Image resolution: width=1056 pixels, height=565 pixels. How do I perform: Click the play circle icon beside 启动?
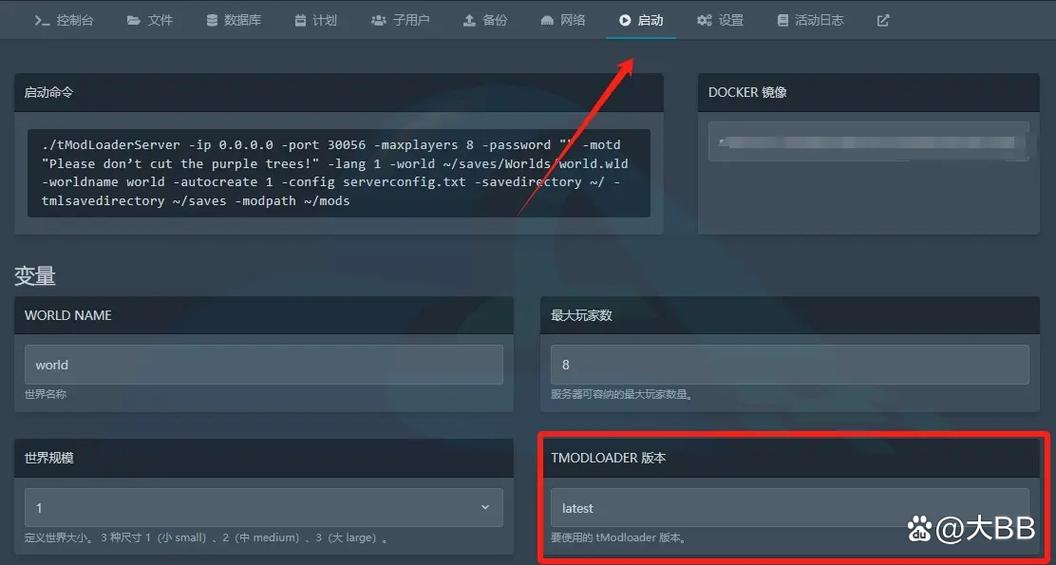(625, 20)
